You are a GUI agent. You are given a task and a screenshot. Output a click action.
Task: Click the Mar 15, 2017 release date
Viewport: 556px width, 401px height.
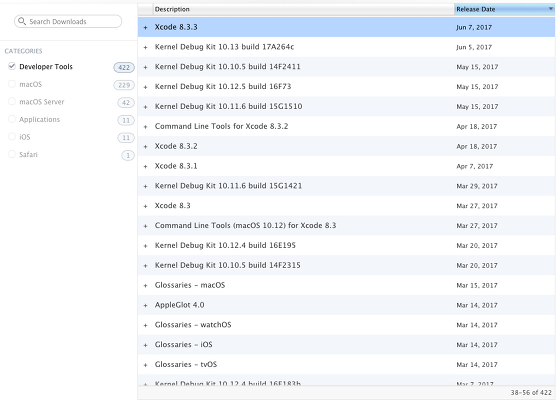point(477,285)
